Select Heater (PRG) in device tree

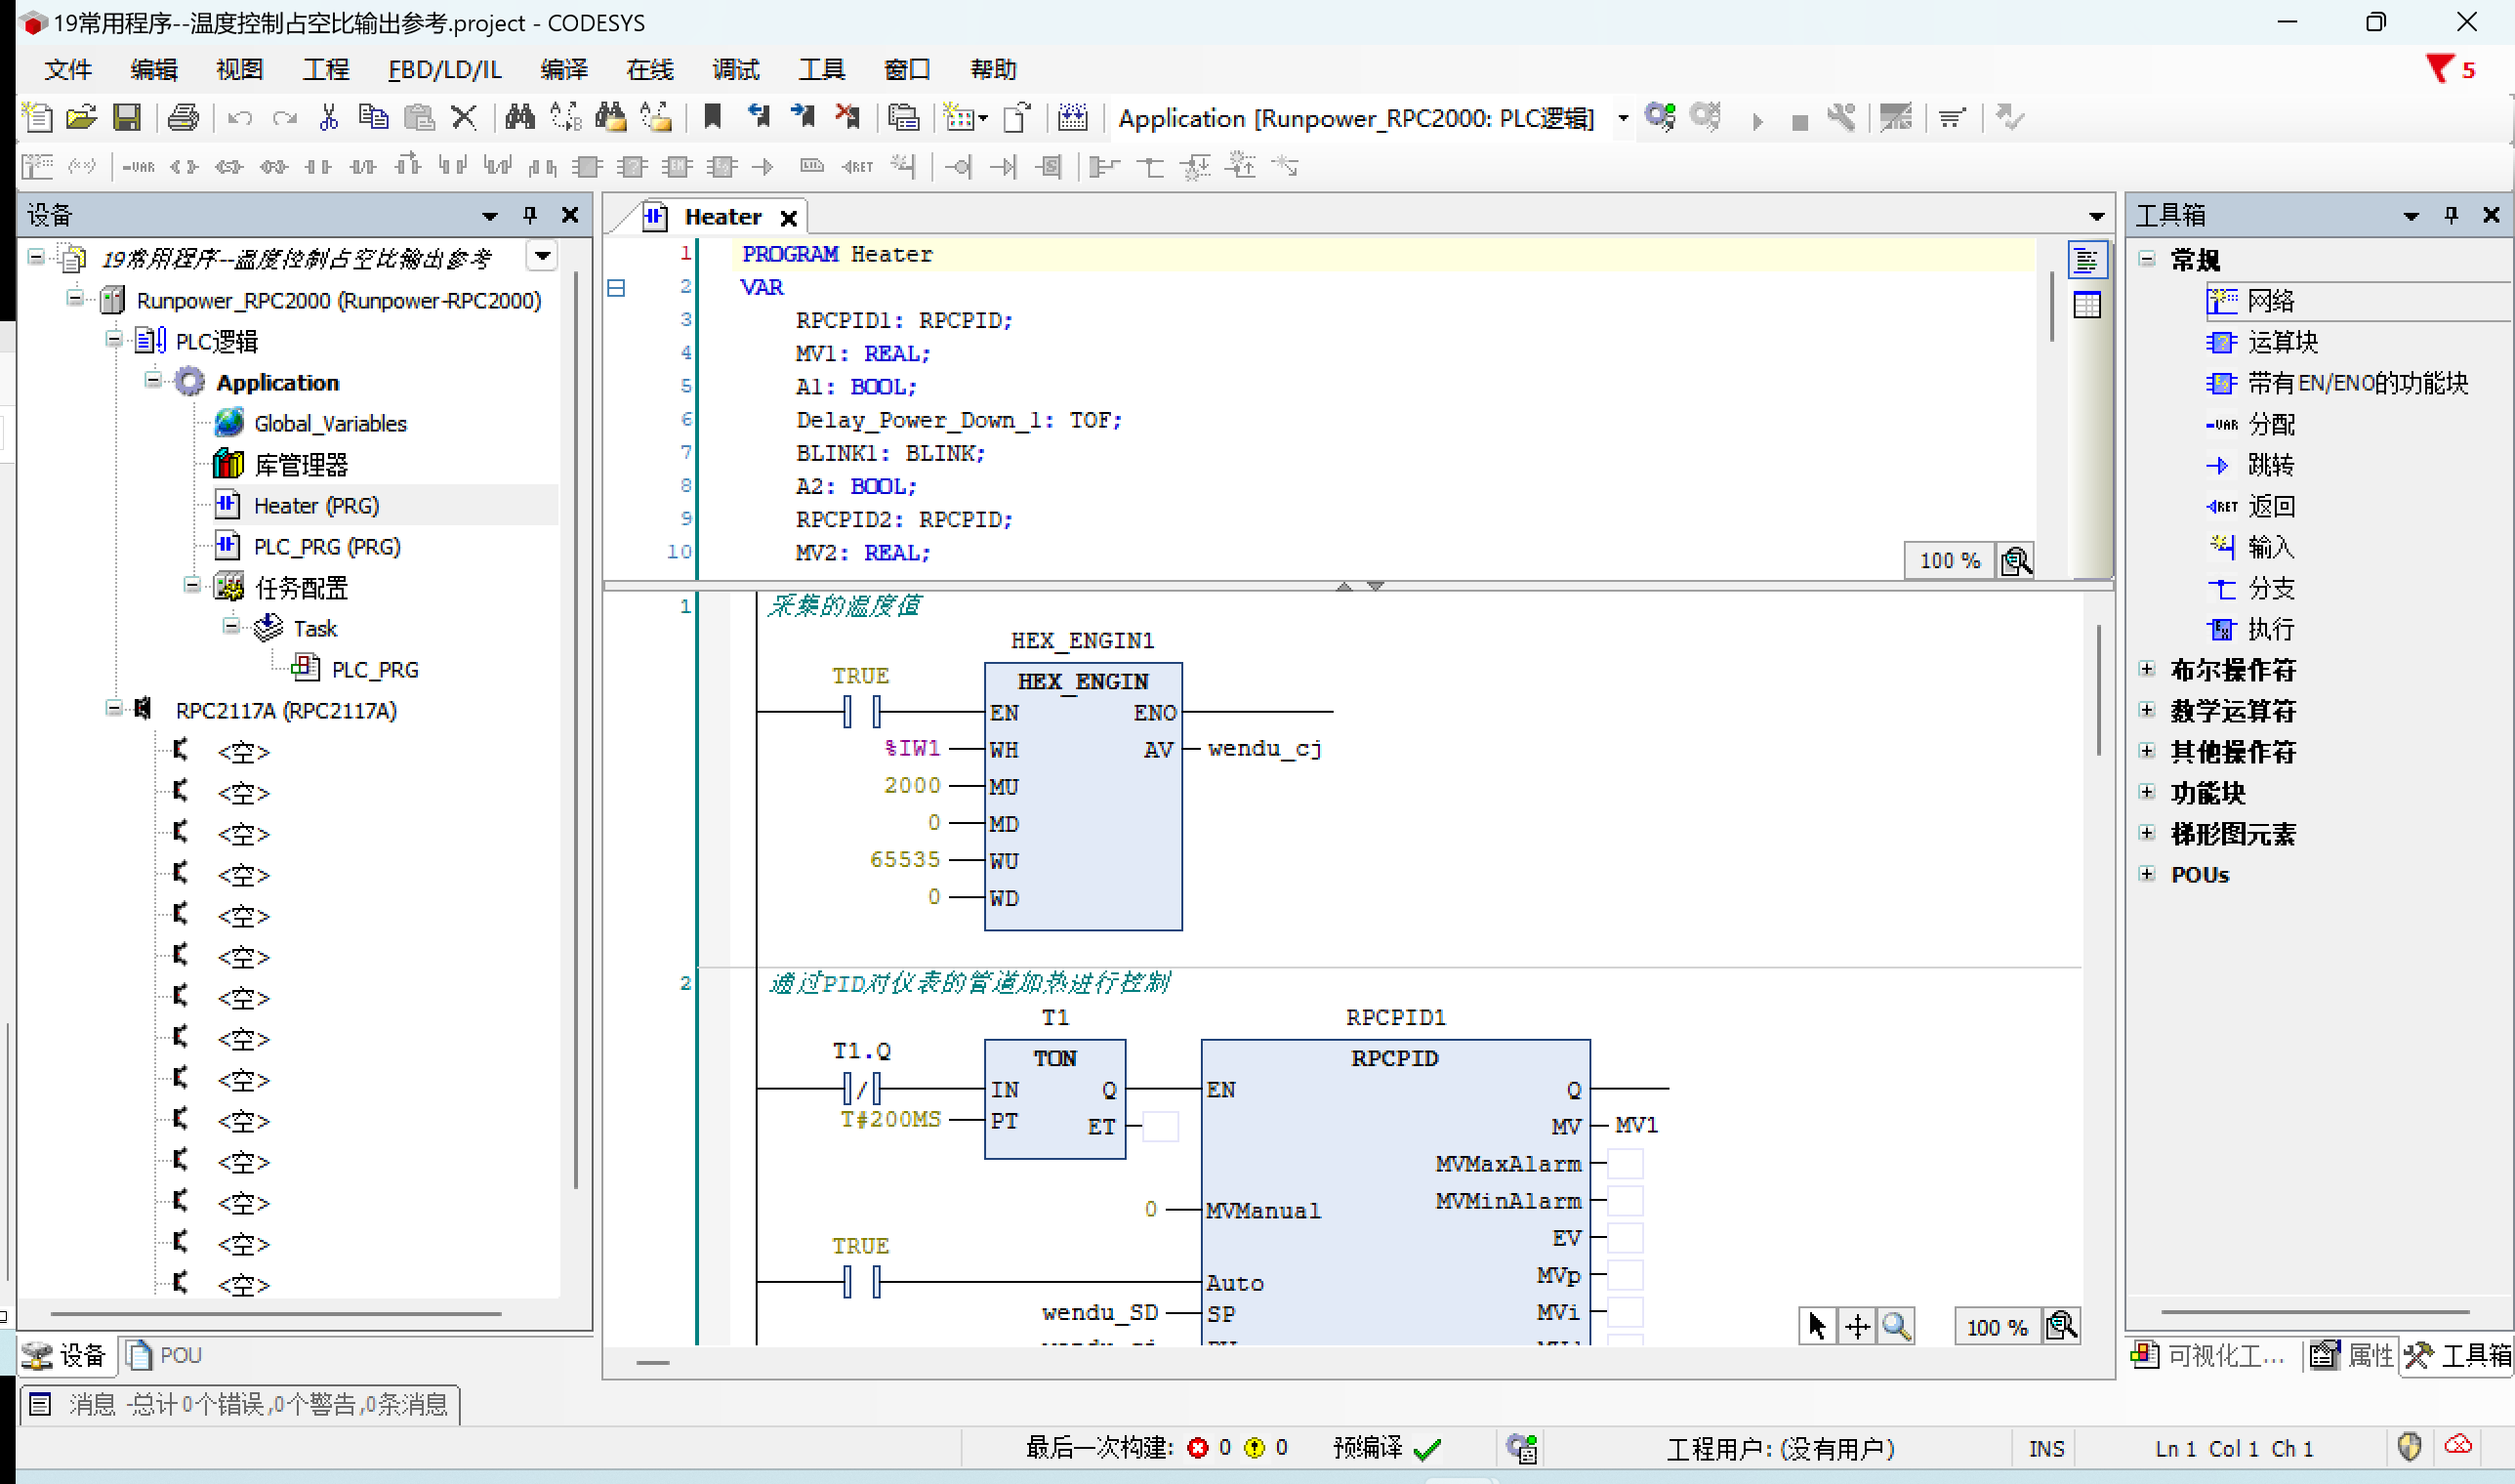tap(316, 506)
